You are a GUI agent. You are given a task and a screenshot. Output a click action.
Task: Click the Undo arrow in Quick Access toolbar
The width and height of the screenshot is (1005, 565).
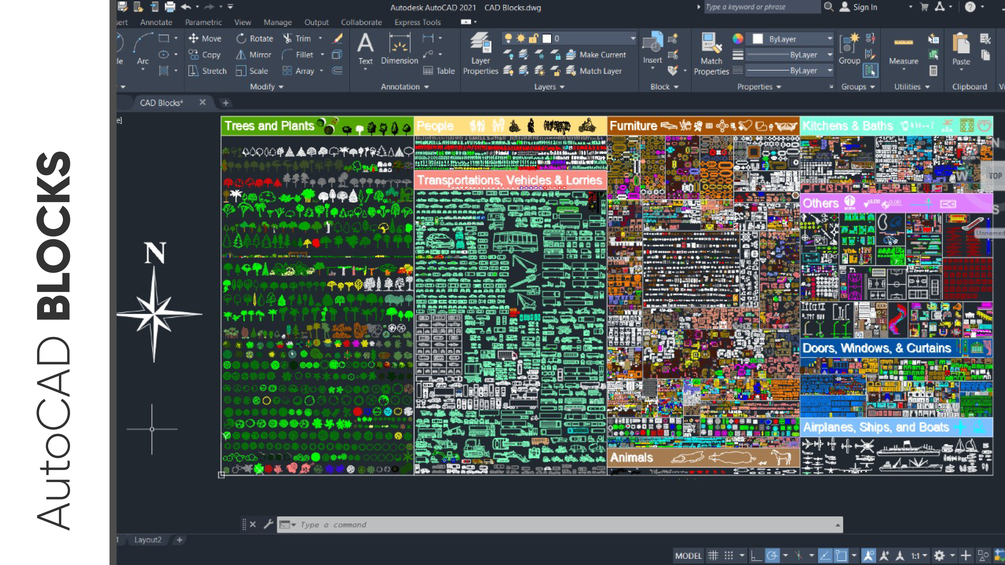pyautogui.click(x=186, y=7)
